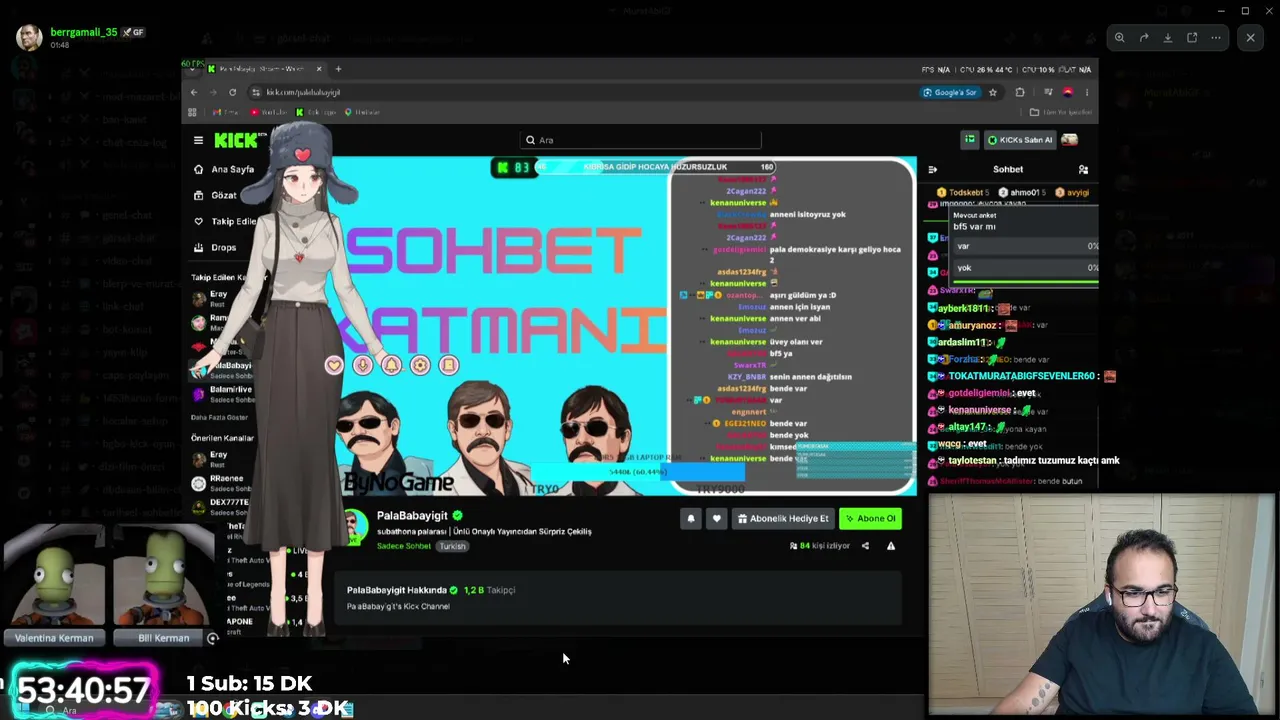Click the avatar overlay bell icon

pos(391,366)
